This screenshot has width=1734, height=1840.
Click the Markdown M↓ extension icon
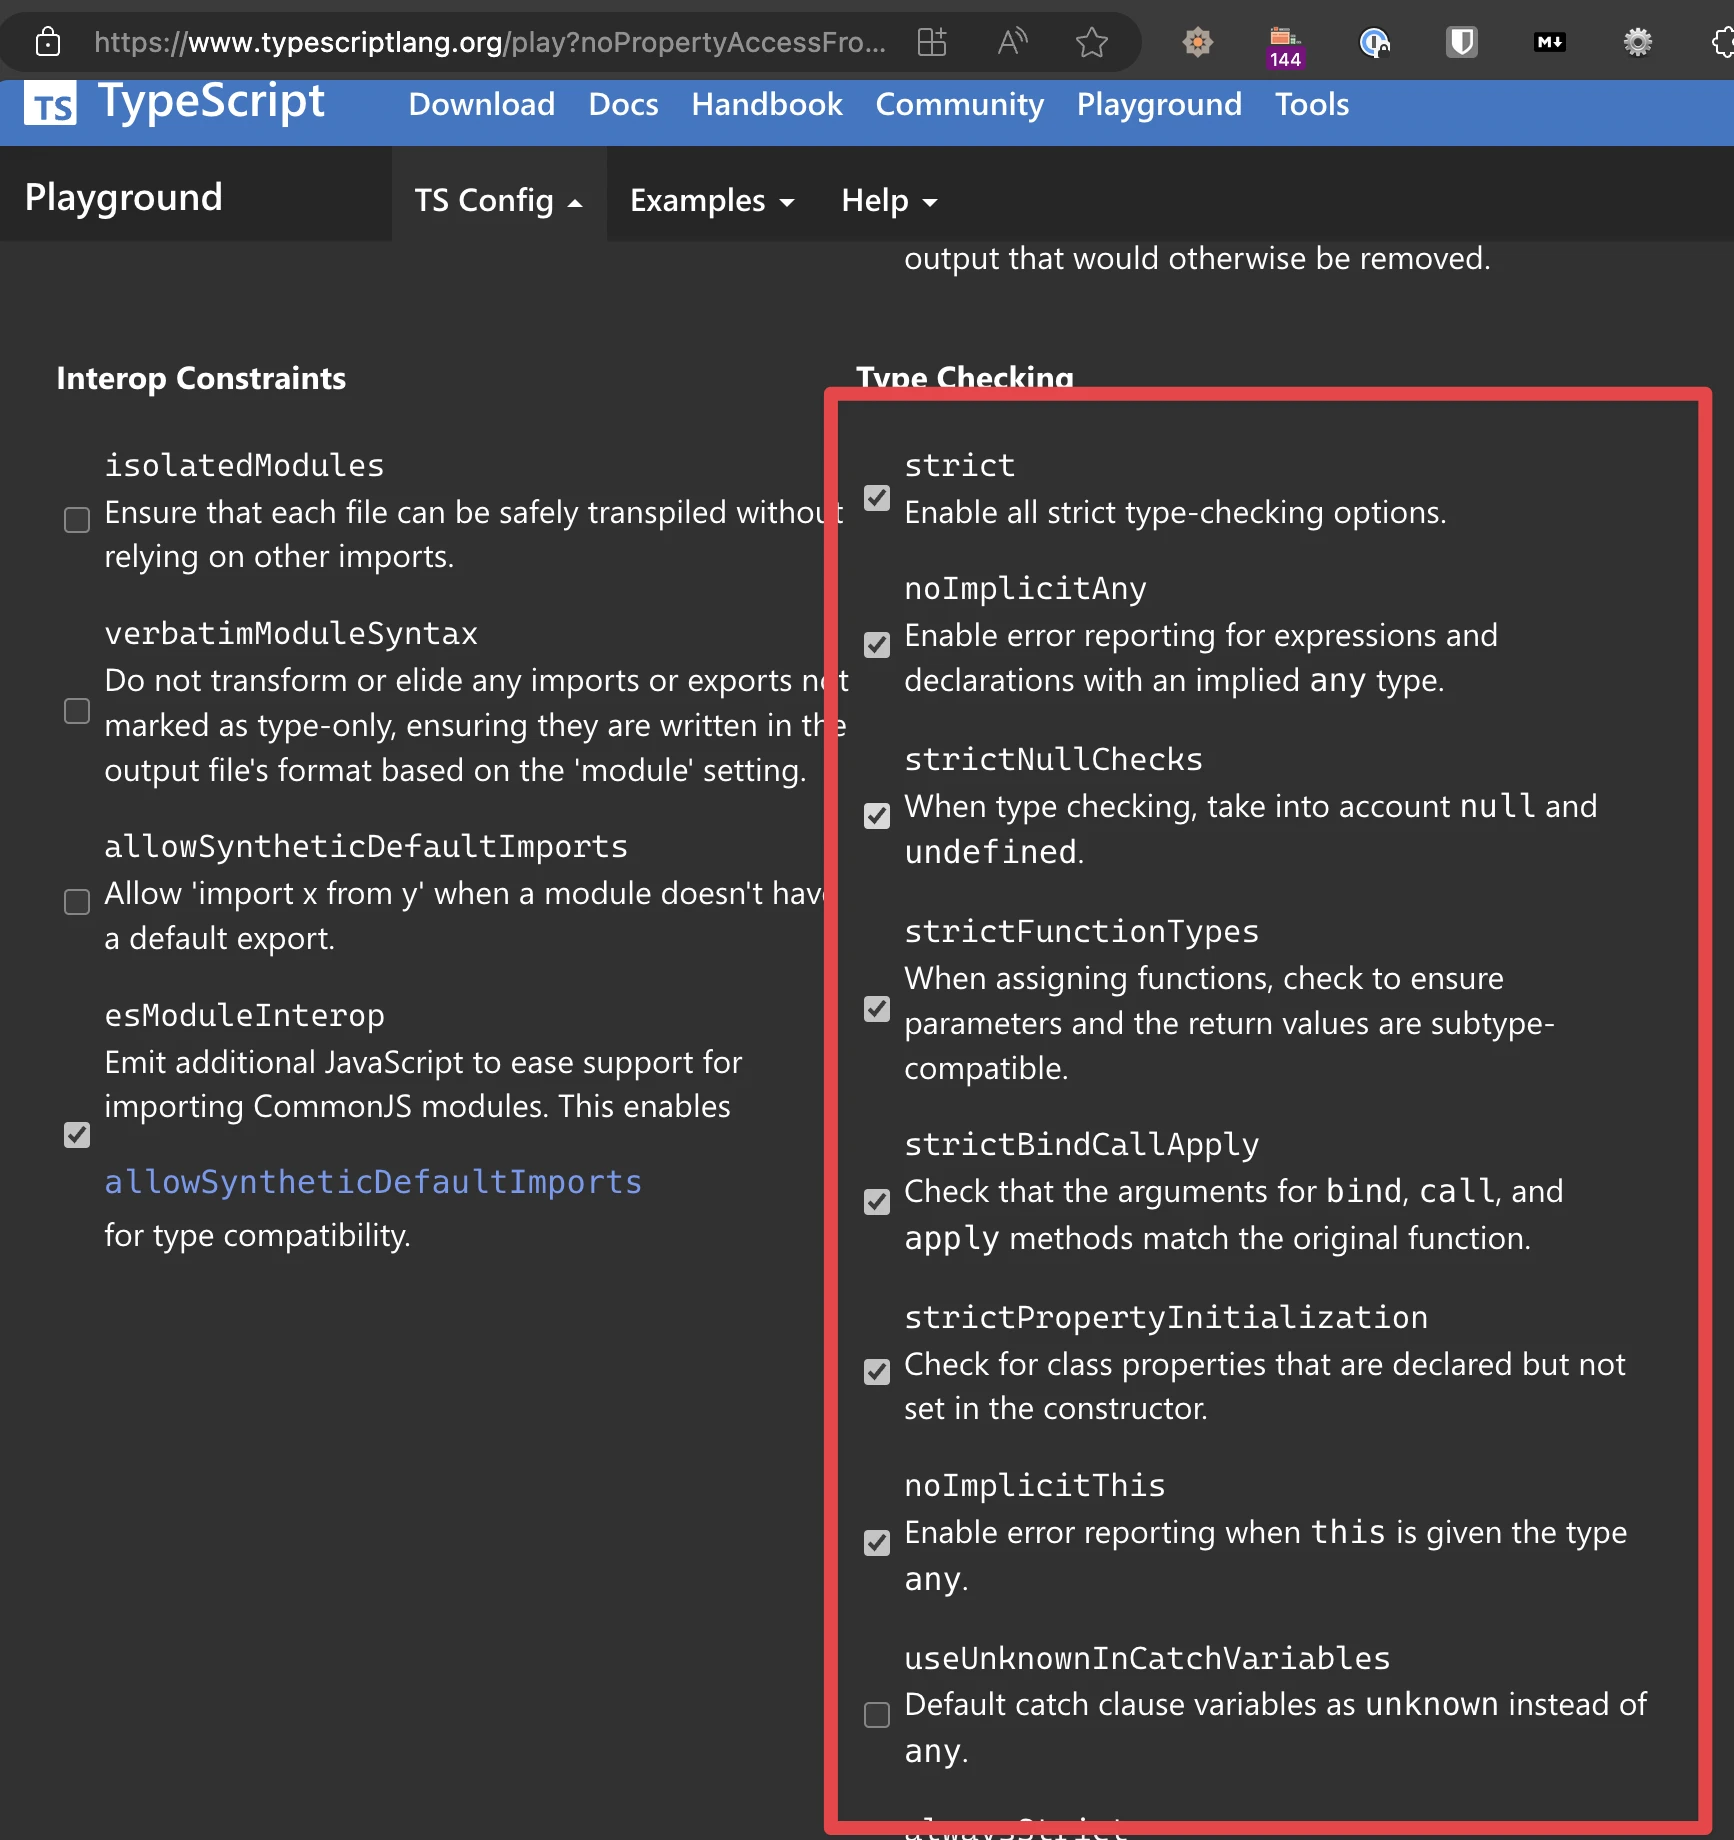[x=1550, y=42]
